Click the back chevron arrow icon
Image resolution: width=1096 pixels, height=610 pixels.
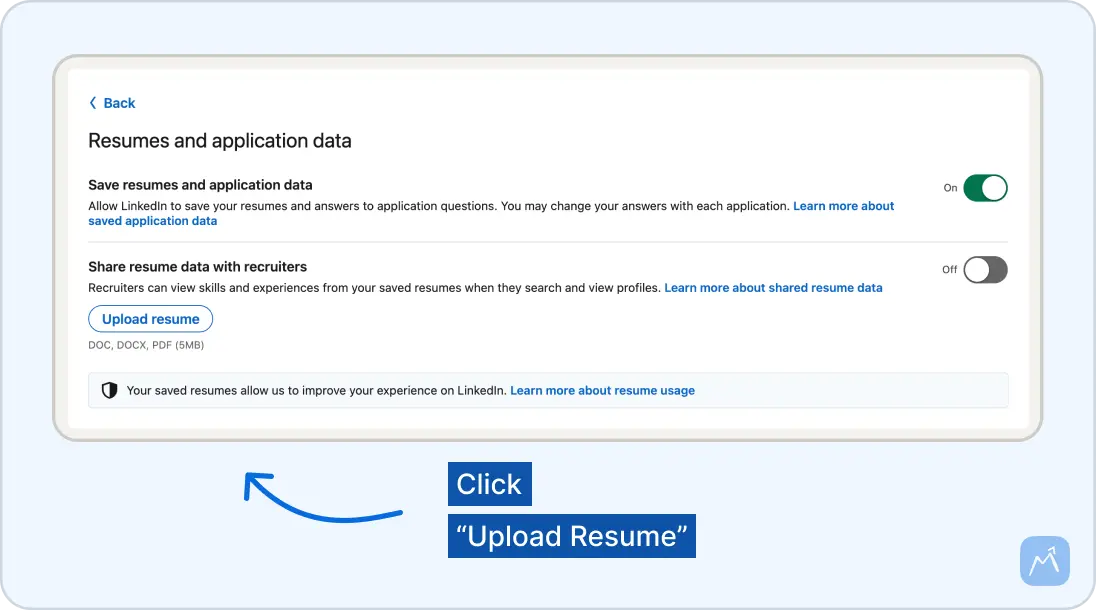tap(93, 103)
